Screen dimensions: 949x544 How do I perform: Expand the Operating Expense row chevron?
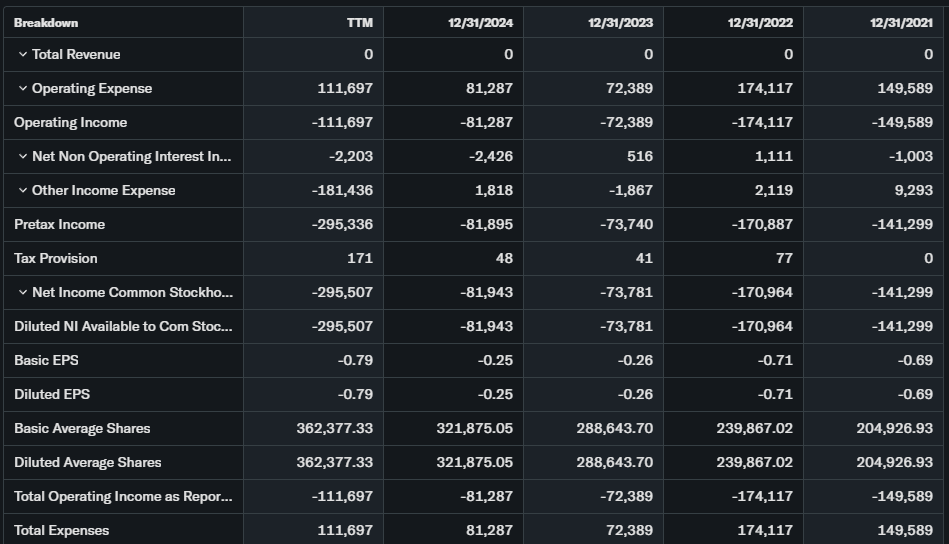[x=23, y=88]
